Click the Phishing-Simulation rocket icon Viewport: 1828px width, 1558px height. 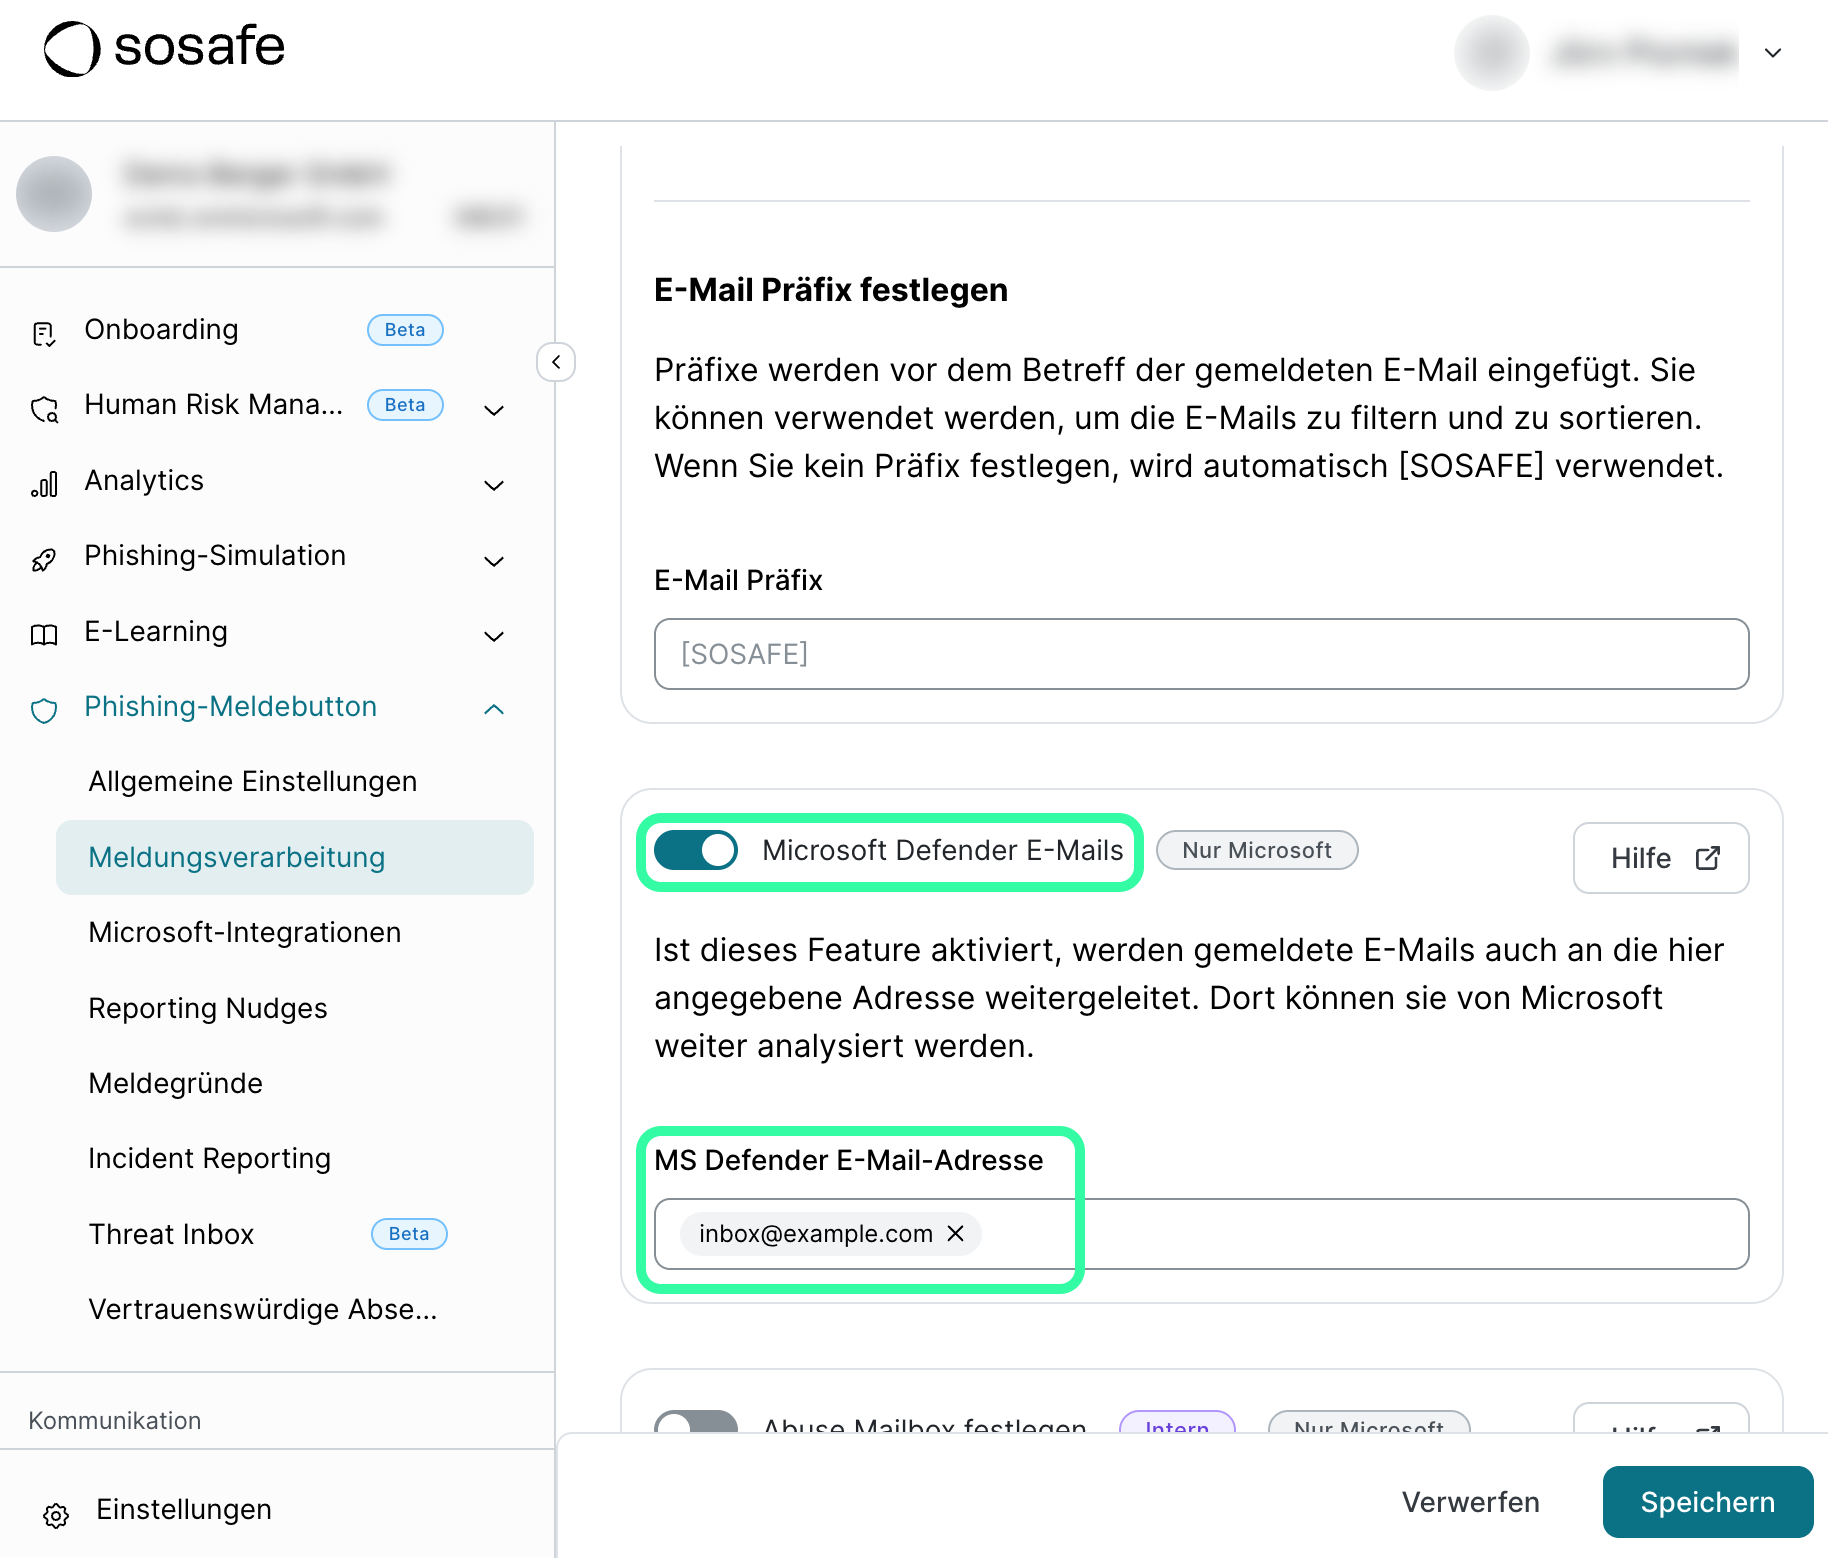pos(44,560)
